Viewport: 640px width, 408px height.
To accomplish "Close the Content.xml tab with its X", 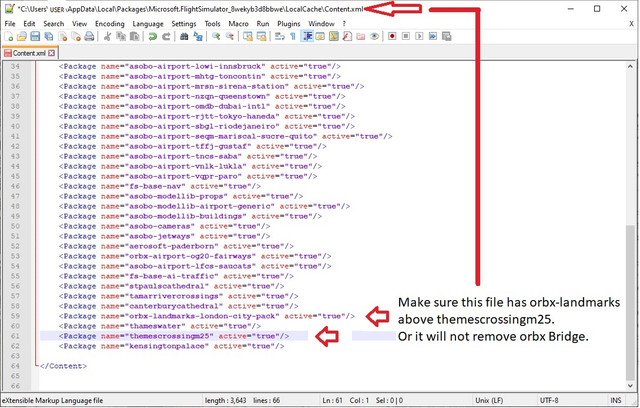I will pyautogui.click(x=51, y=53).
